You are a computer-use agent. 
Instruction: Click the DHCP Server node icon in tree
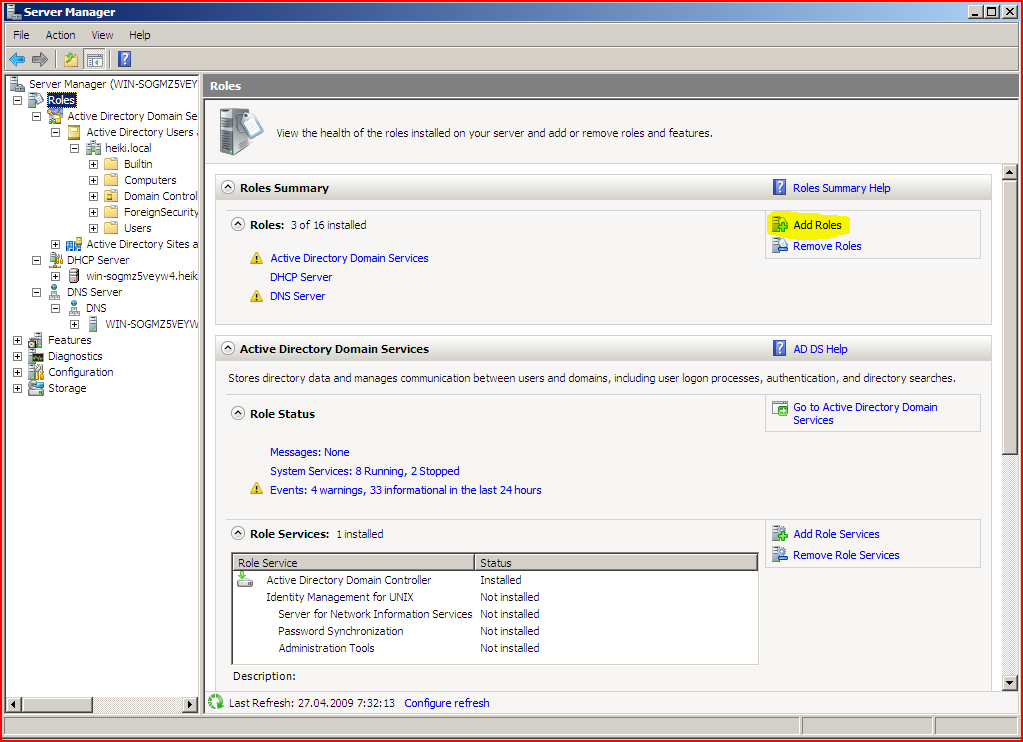pos(55,260)
